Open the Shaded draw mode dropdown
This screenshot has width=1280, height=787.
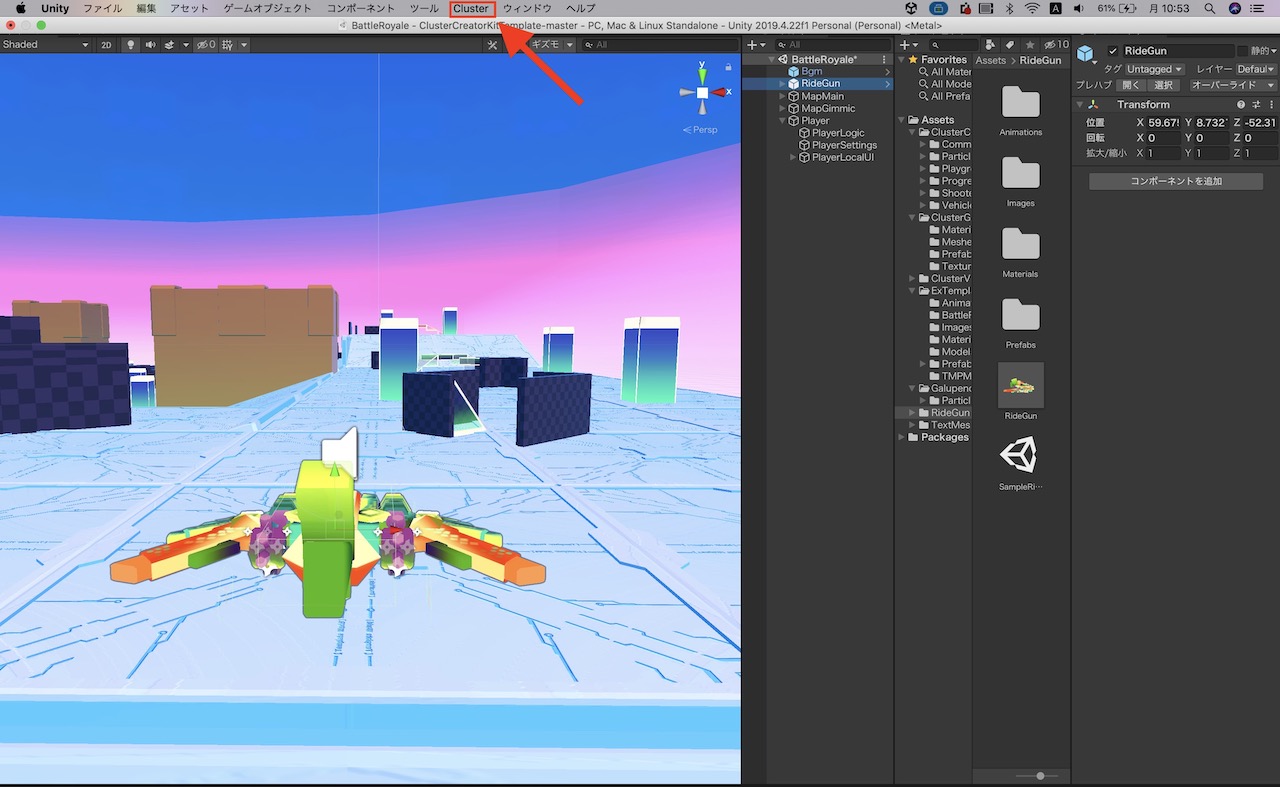(45, 45)
